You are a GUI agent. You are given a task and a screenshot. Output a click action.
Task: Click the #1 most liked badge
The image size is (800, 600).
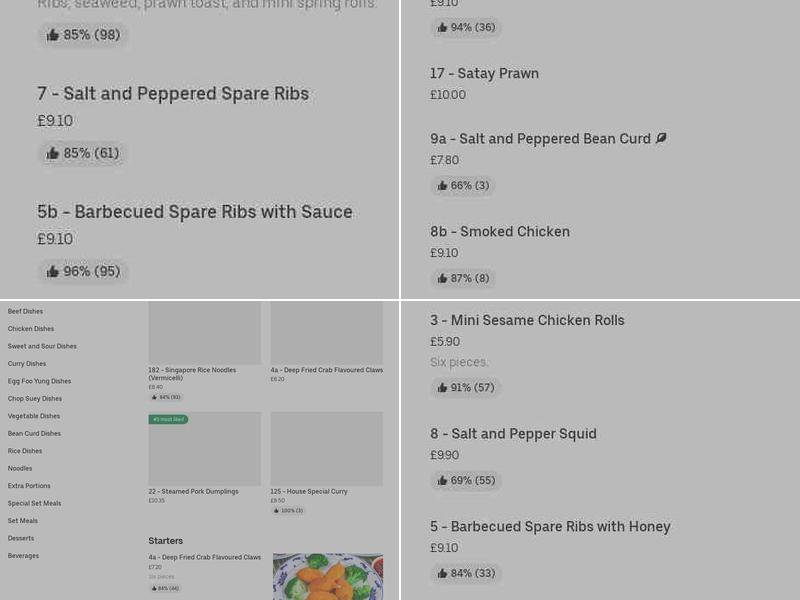(x=168, y=419)
